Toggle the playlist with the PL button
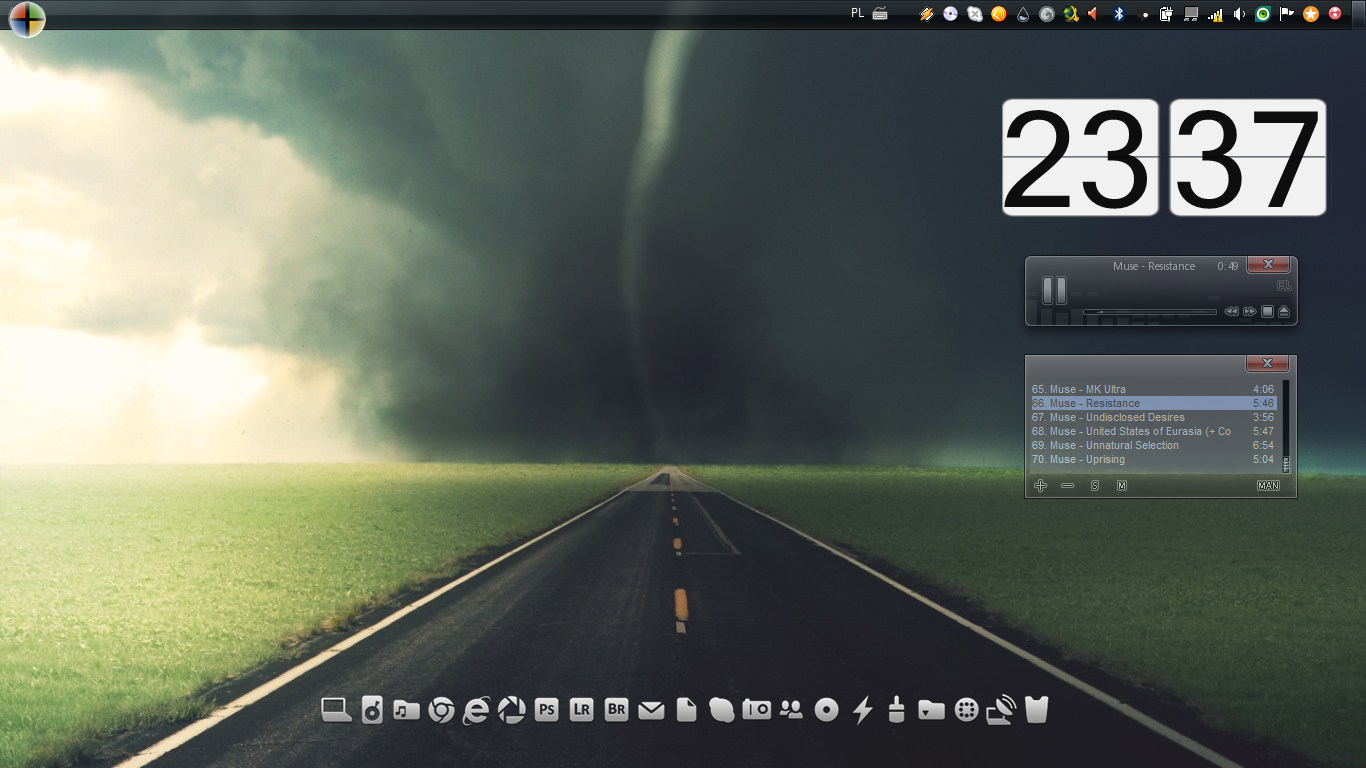 [x=1284, y=286]
